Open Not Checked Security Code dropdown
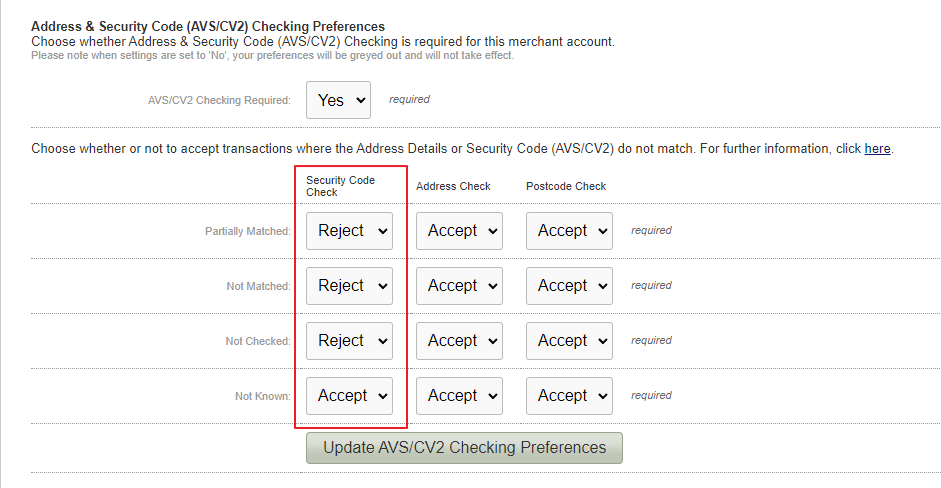 click(x=349, y=341)
